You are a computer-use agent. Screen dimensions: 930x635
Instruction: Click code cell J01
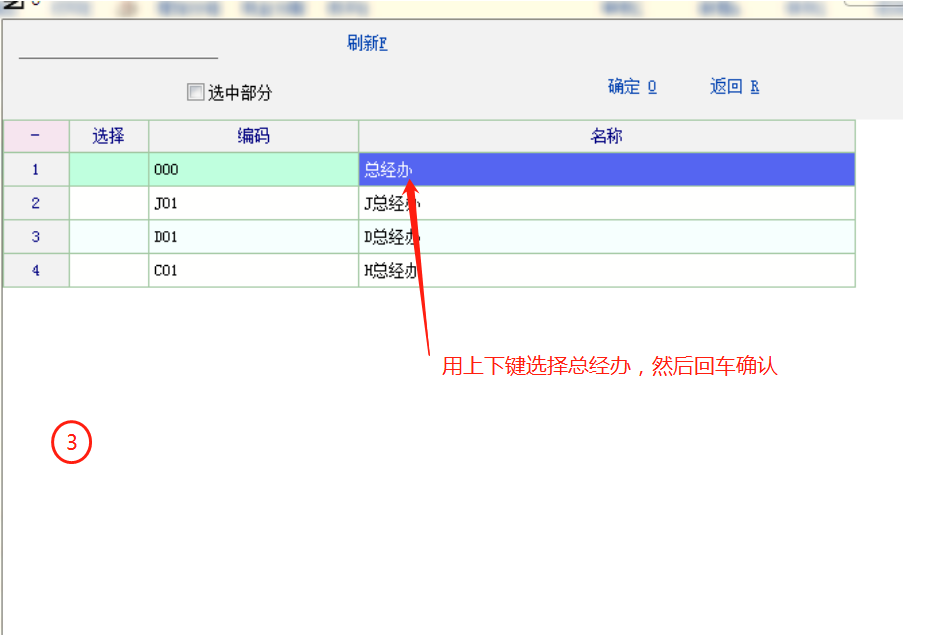(253, 204)
